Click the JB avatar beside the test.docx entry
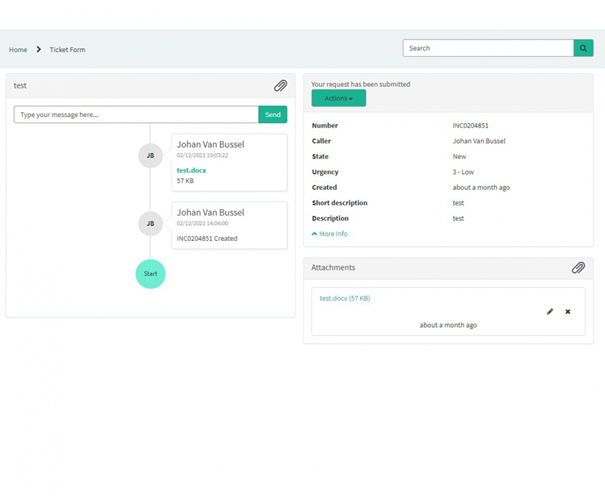Viewport: 605px width, 496px height. pos(150,156)
